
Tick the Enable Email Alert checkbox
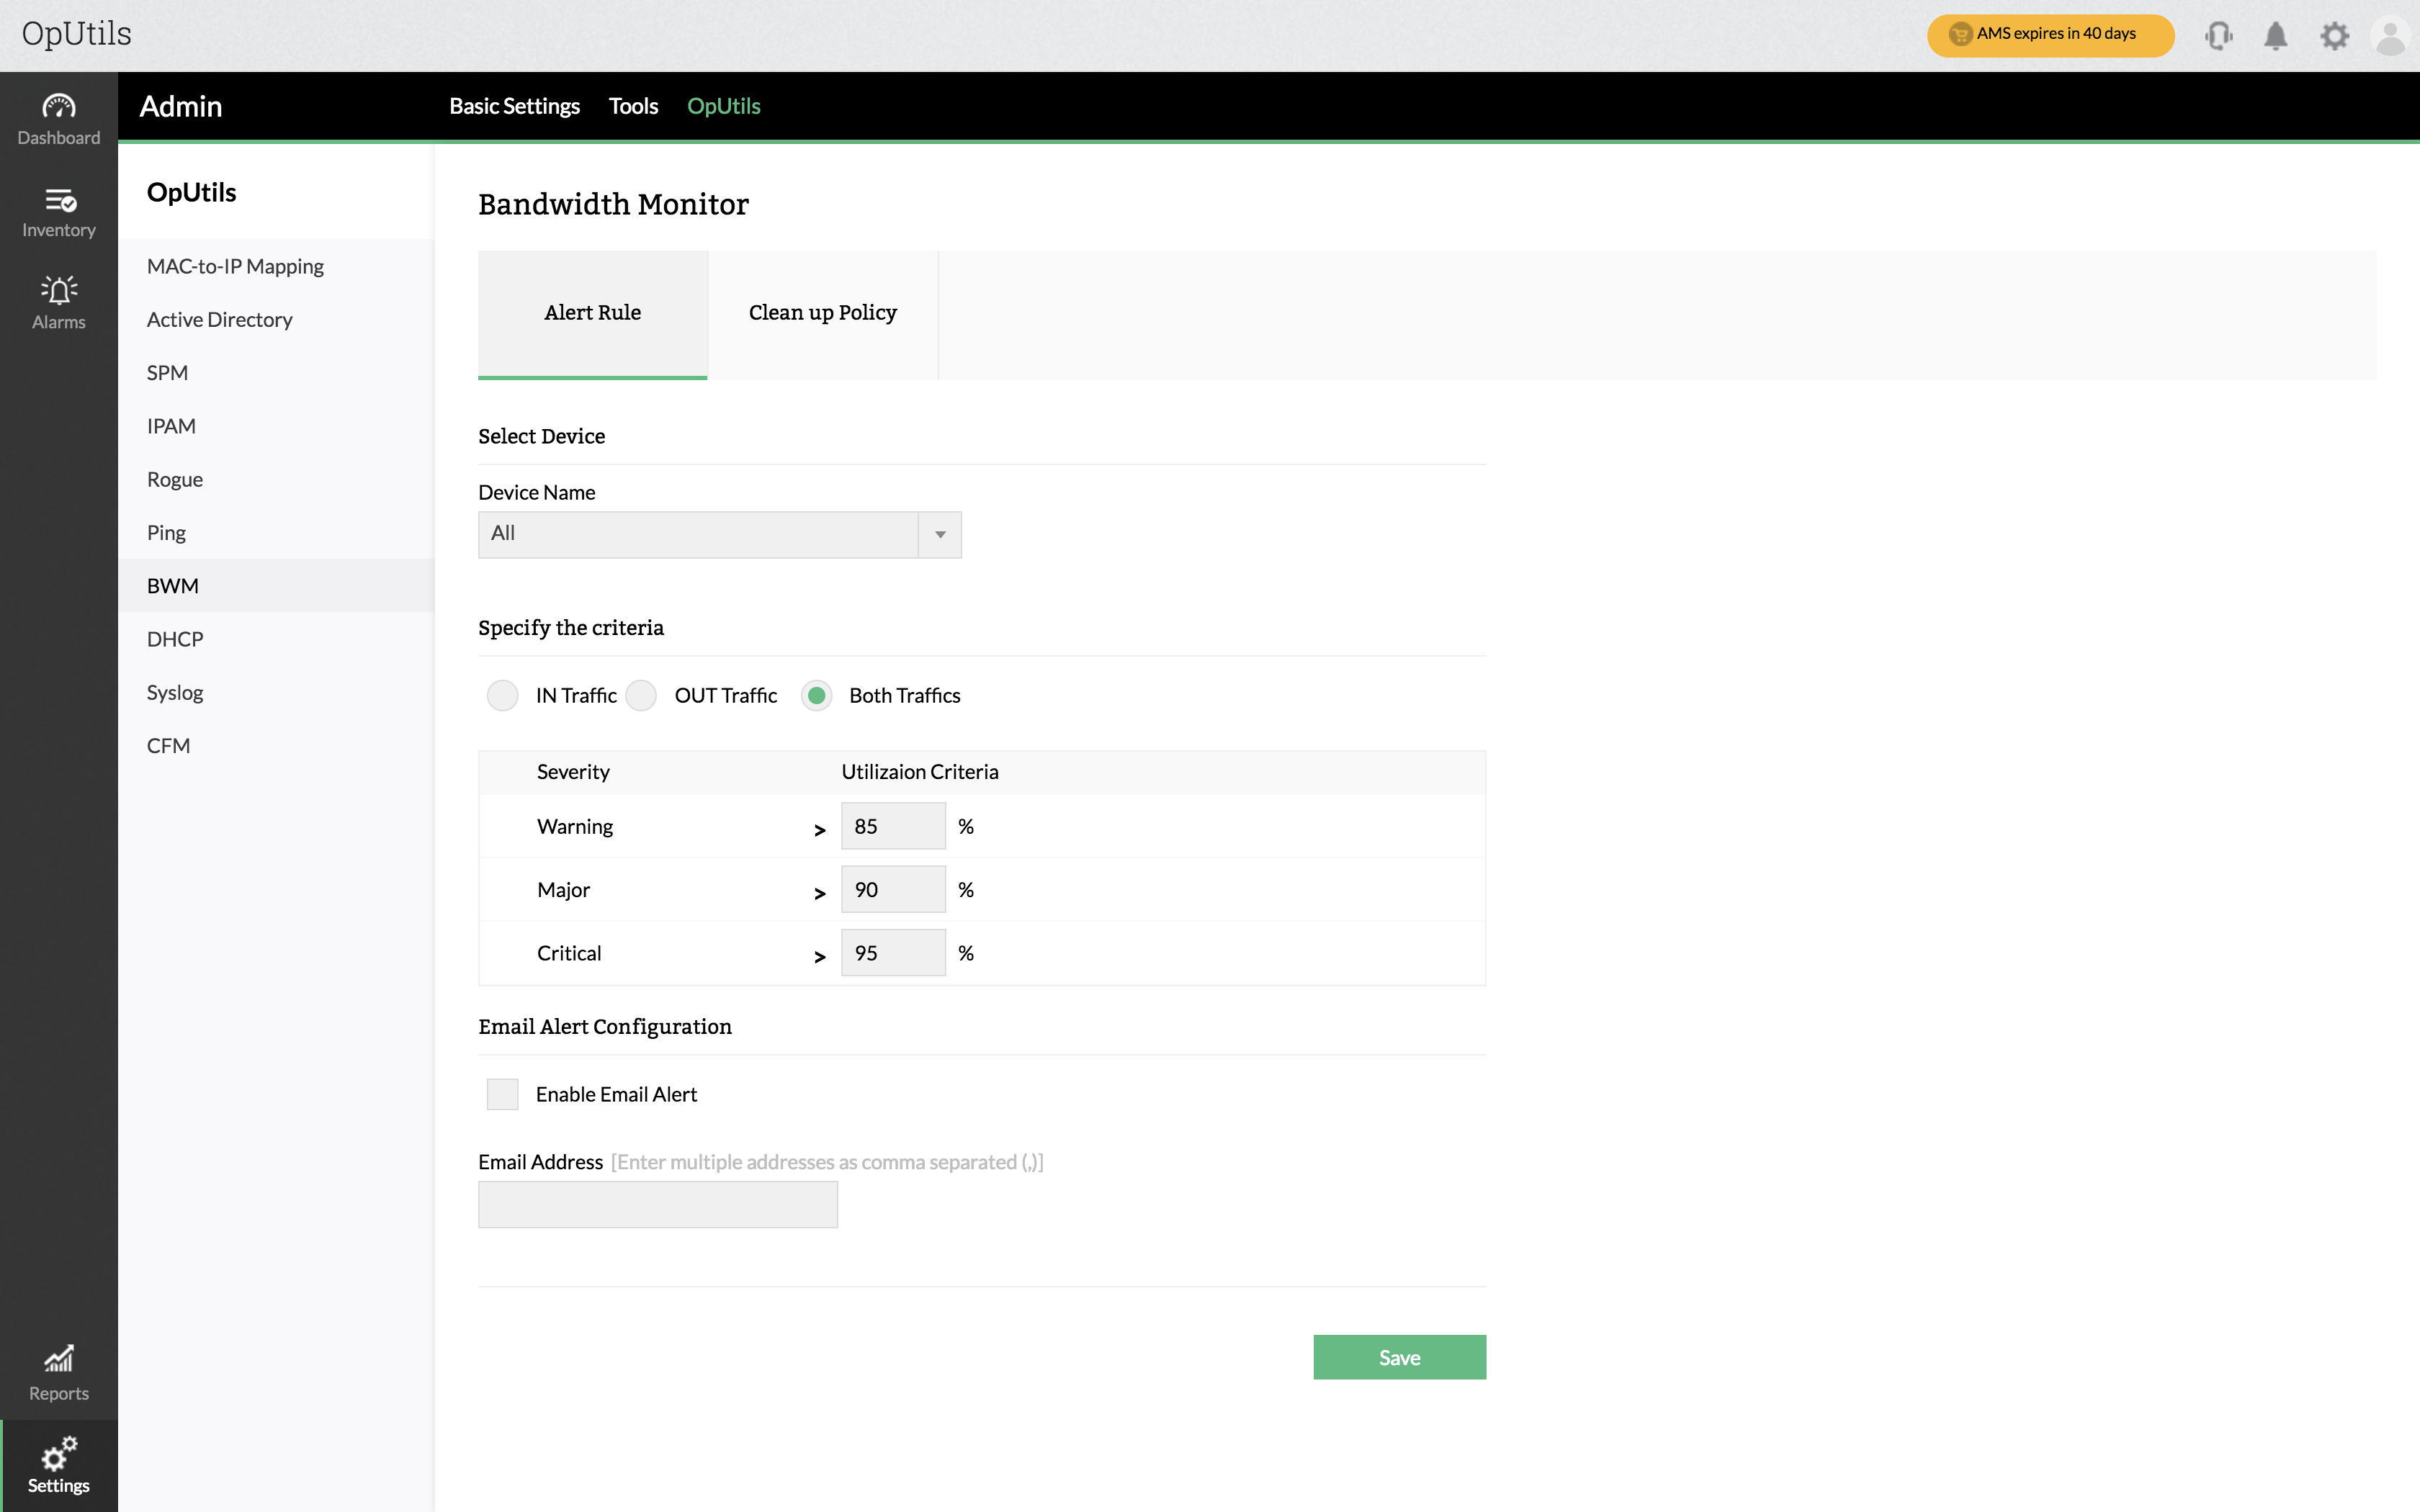click(502, 1094)
